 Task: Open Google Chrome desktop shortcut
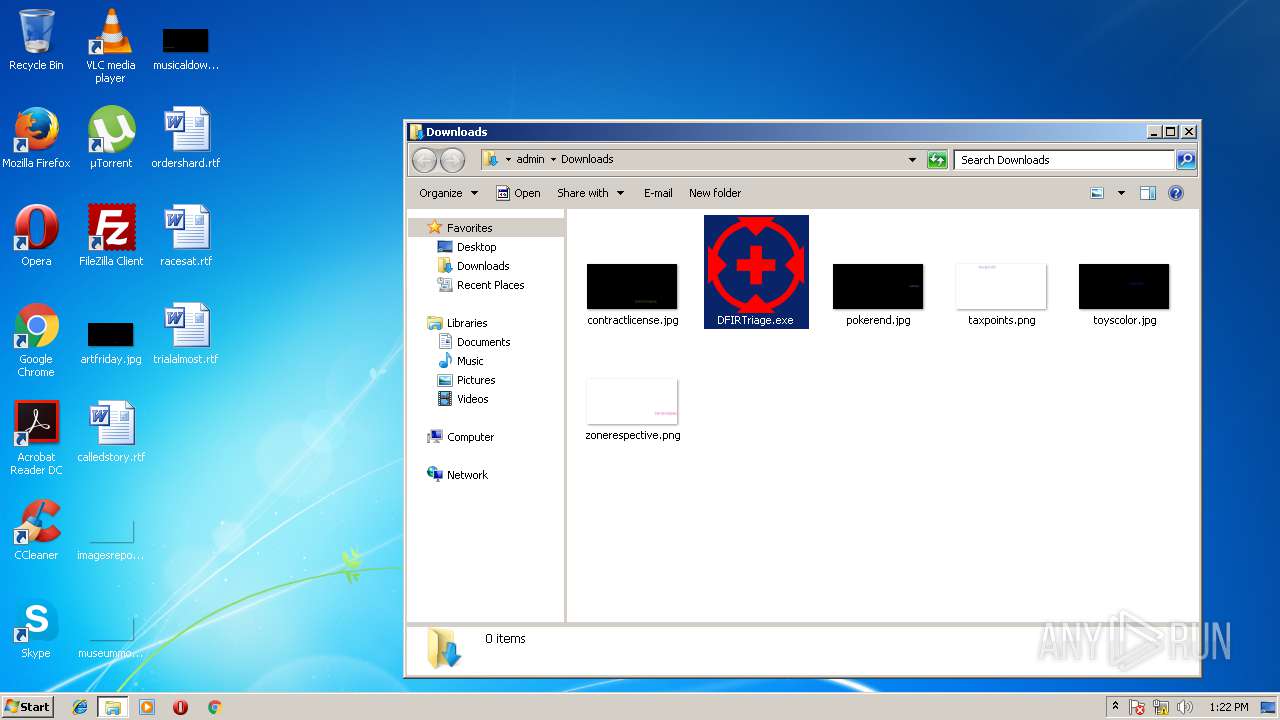[36, 340]
